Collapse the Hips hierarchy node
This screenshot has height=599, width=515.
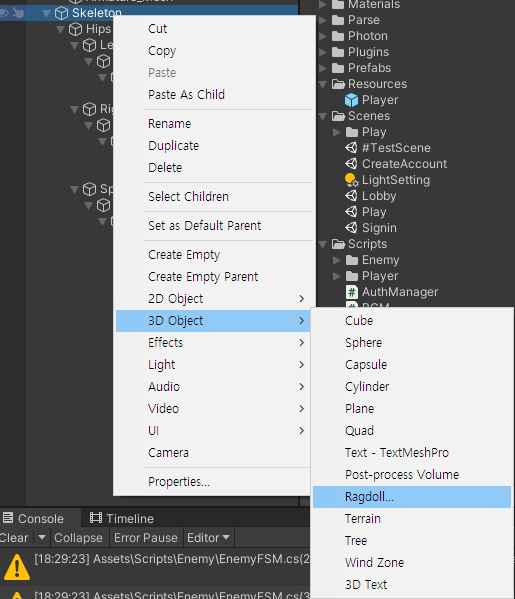60,29
